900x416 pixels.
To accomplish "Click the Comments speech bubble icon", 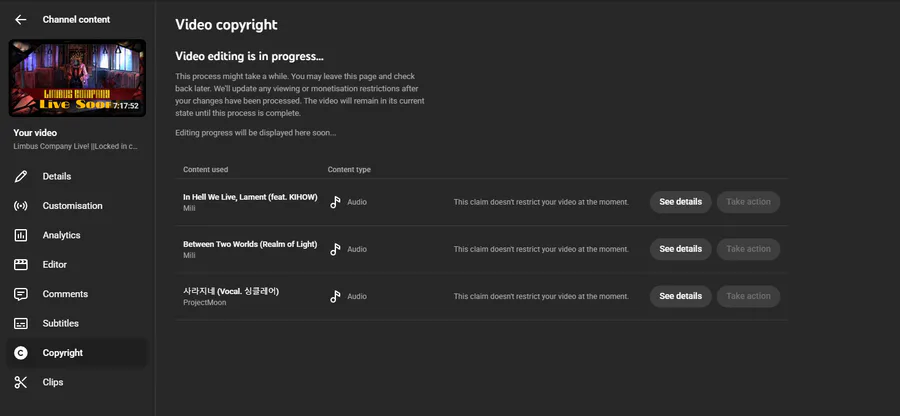I will click(x=21, y=294).
